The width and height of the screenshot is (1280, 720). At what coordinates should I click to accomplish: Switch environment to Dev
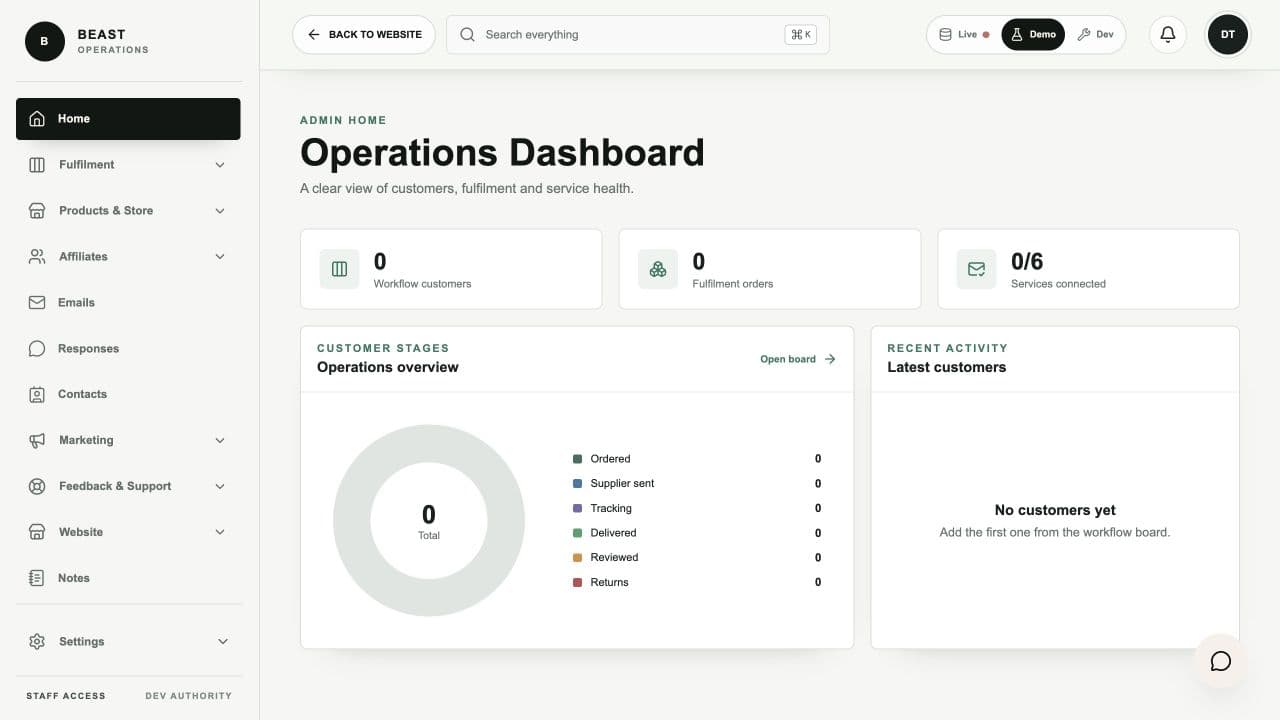pyautogui.click(x=1095, y=35)
